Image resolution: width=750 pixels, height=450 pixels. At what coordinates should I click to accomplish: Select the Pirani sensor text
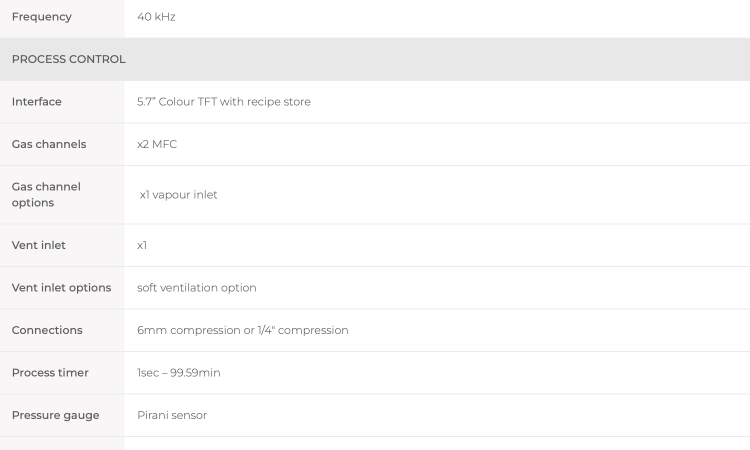172,415
